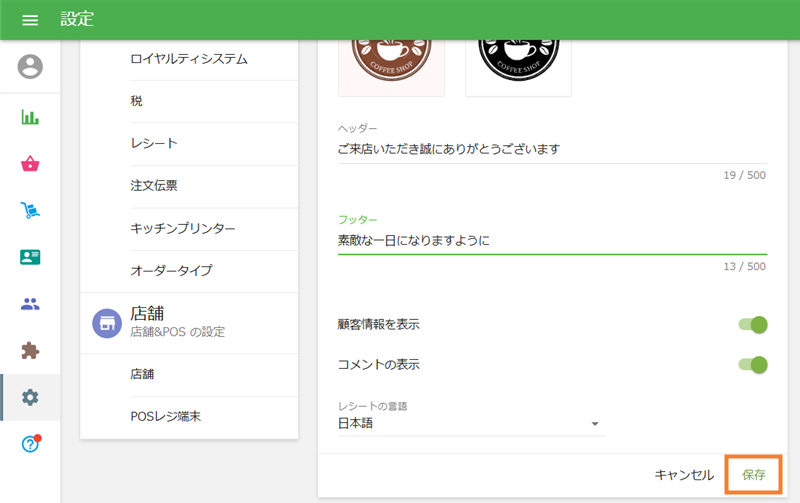This screenshot has width=800, height=503.
Task: Open the reports bar chart icon
Action: pos(30,117)
